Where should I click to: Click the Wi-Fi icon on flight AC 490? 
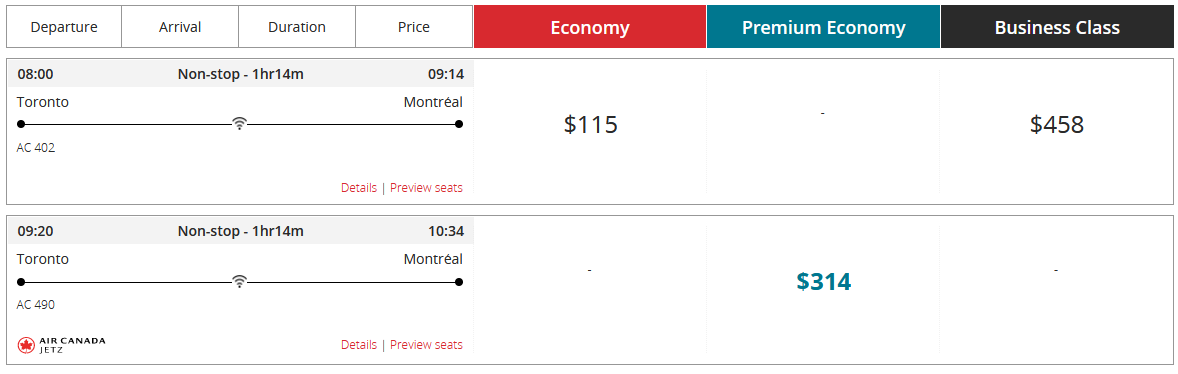[240, 282]
